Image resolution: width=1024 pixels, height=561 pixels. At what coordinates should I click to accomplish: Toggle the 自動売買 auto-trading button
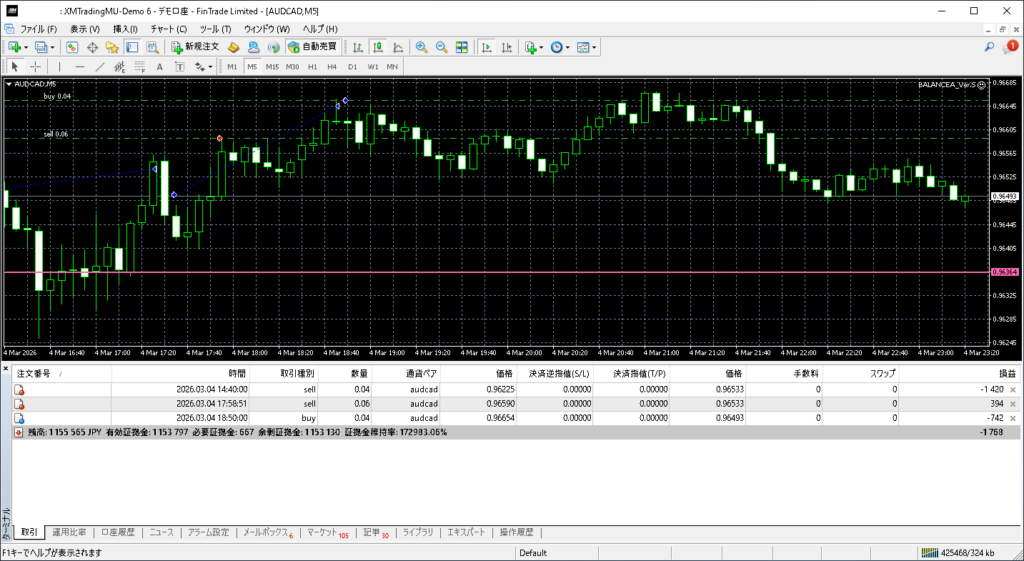(x=312, y=47)
